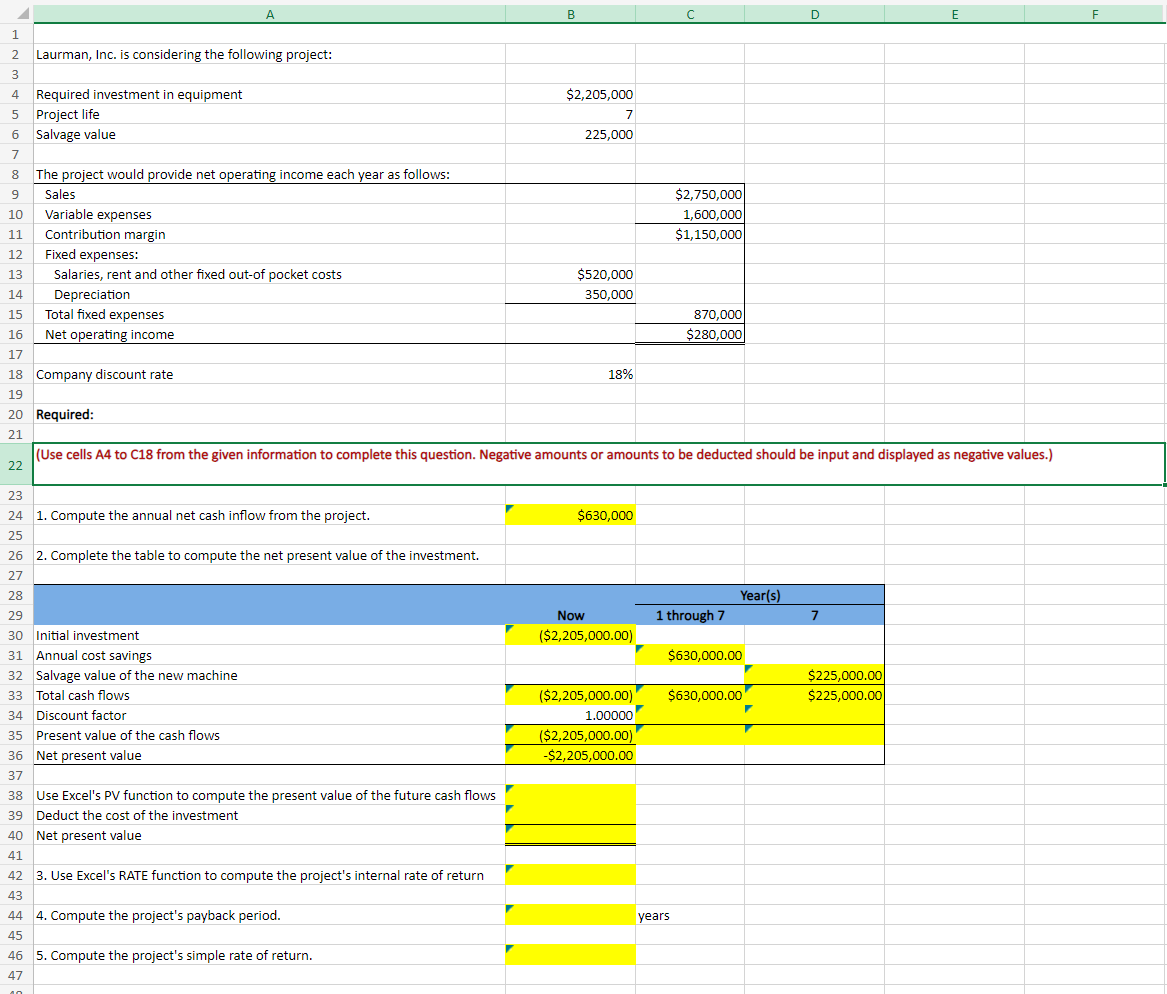
Task: Click the depreciation value 350,000
Action: pos(570,295)
